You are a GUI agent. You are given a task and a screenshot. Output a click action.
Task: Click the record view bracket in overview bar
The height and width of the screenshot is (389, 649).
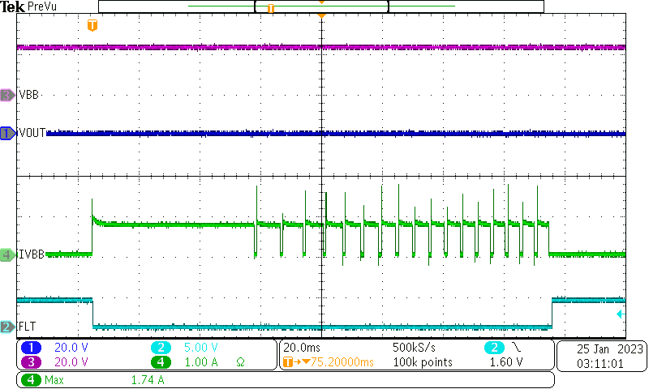pyautogui.click(x=322, y=7)
